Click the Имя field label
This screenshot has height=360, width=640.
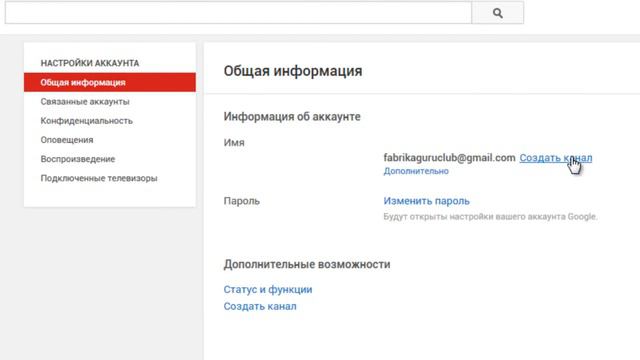[x=234, y=142]
